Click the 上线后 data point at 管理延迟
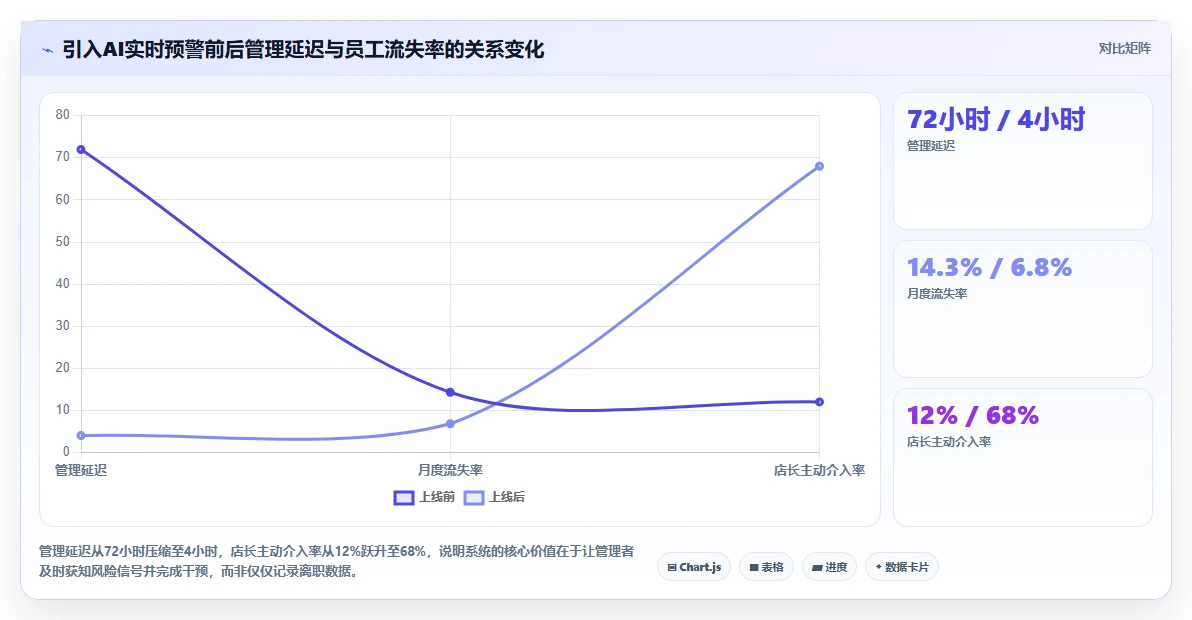The width and height of the screenshot is (1192, 620). pyautogui.click(x=81, y=435)
